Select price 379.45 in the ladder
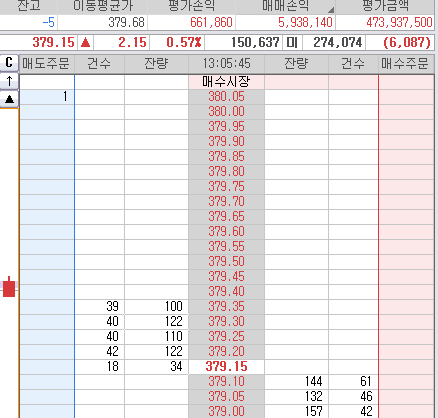The width and height of the screenshot is (438, 418). (226, 277)
